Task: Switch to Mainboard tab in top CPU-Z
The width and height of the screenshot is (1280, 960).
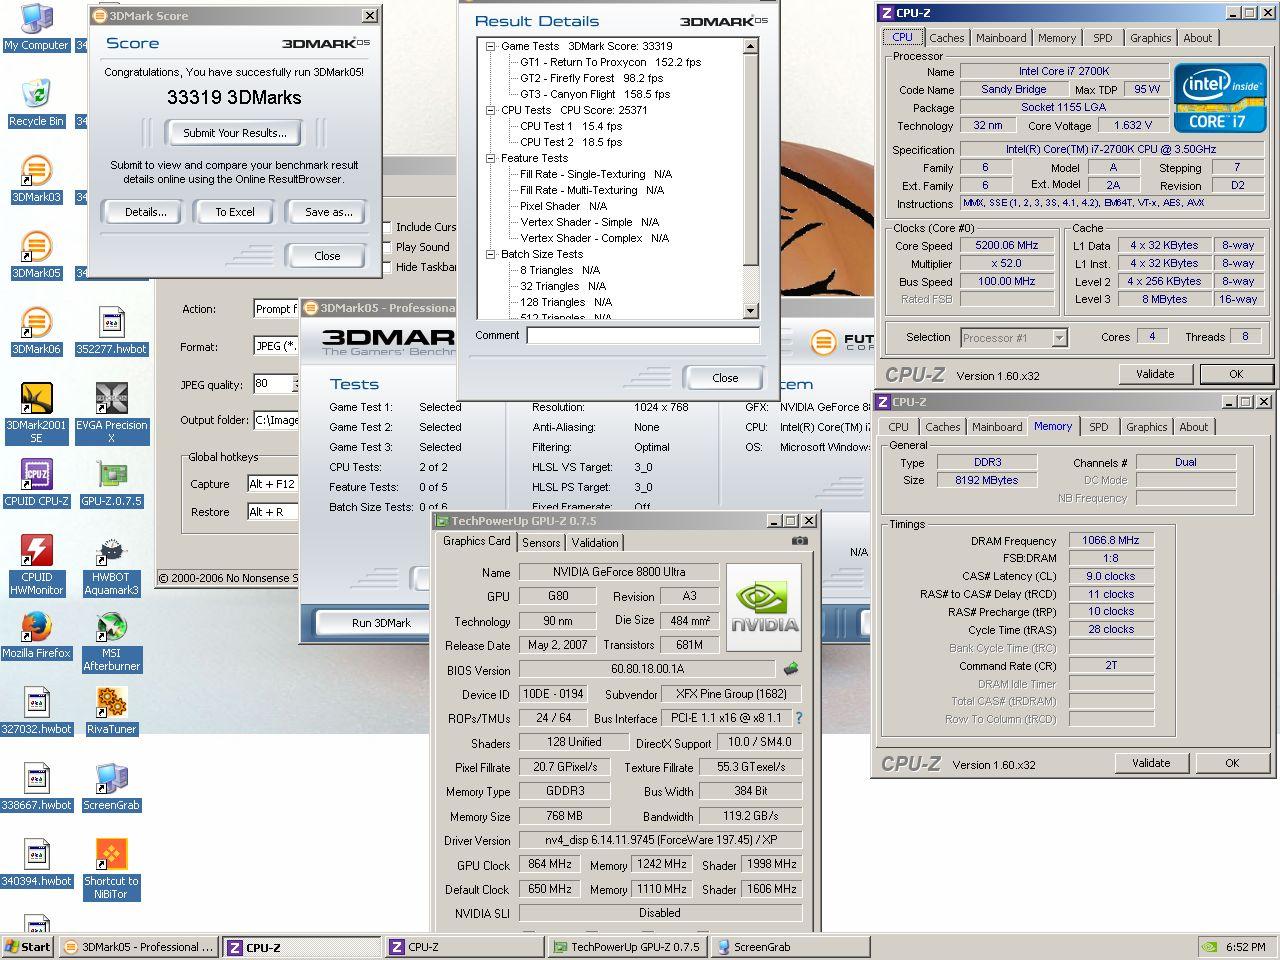Action: point(1001,38)
